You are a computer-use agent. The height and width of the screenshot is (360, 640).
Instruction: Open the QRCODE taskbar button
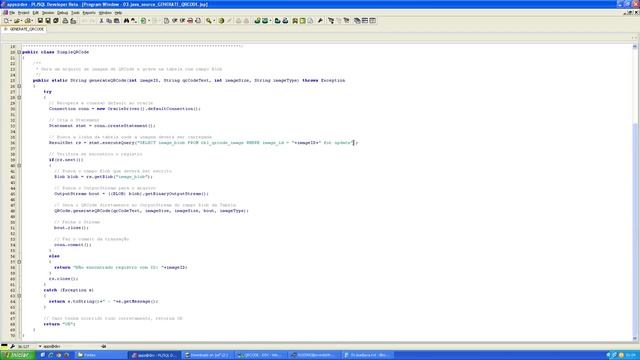click(260, 355)
